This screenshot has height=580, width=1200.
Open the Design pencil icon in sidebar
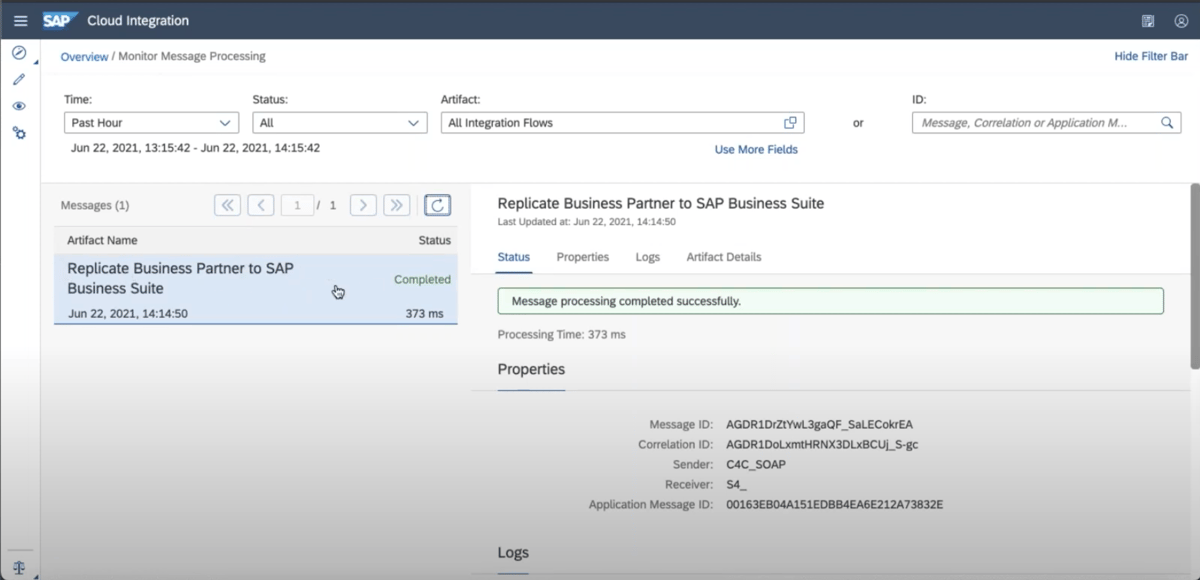pyautogui.click(x=19, y=79)
